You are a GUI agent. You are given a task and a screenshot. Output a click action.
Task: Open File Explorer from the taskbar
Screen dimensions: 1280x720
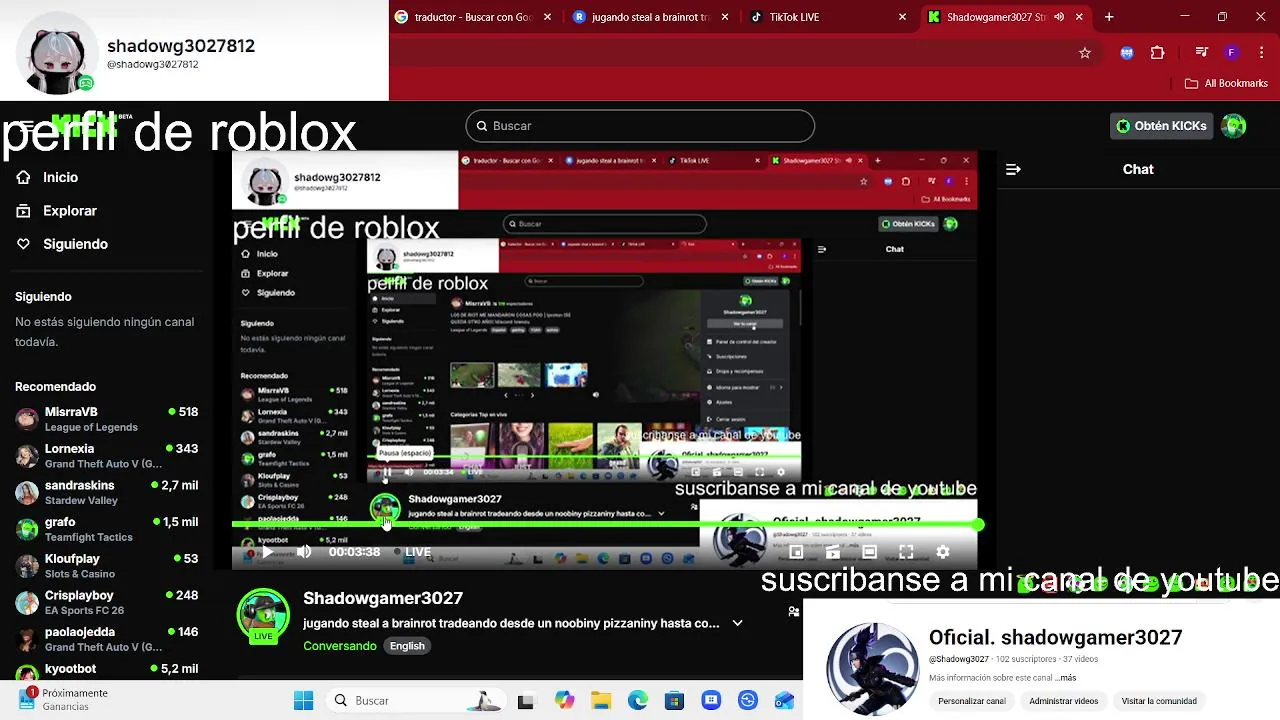tap(601, 701)
